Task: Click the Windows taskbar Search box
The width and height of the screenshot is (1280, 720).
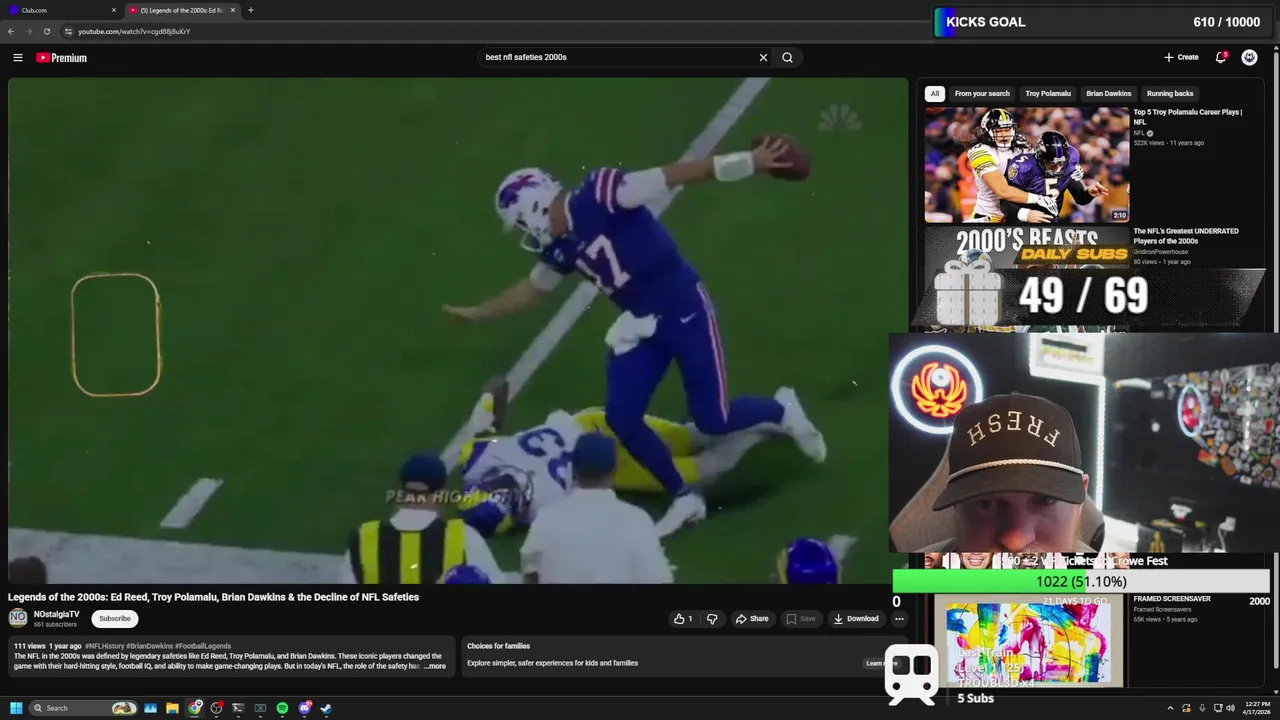Action: tap(82, 708)
